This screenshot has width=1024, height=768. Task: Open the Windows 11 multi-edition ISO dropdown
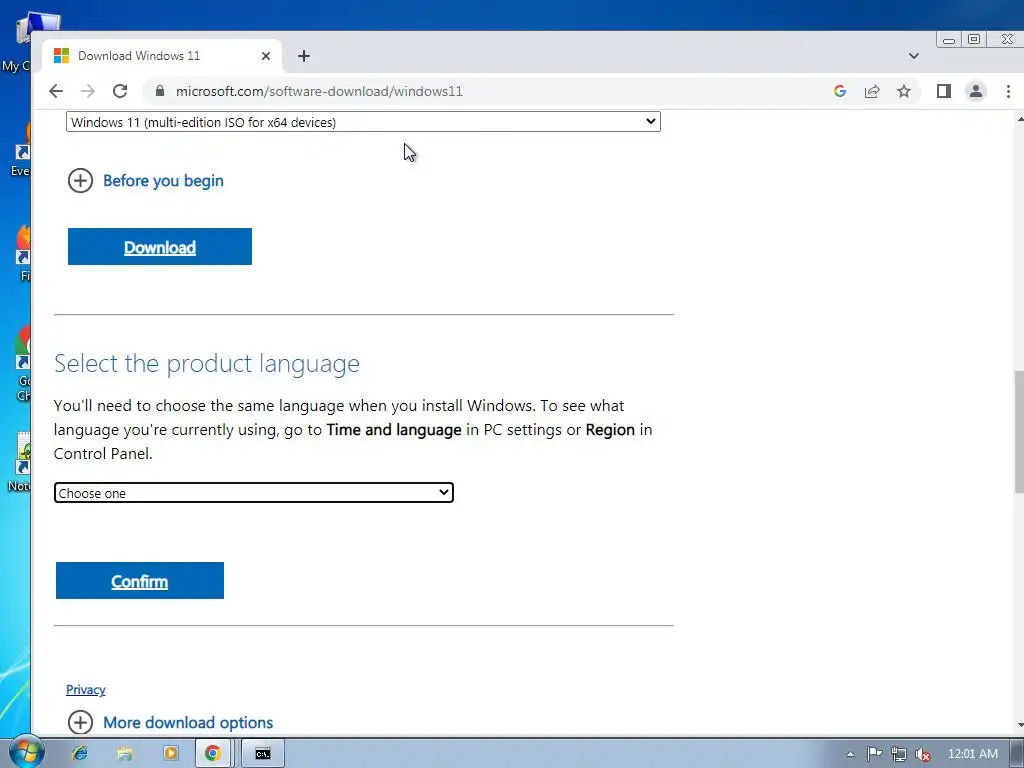click(363, 121)
